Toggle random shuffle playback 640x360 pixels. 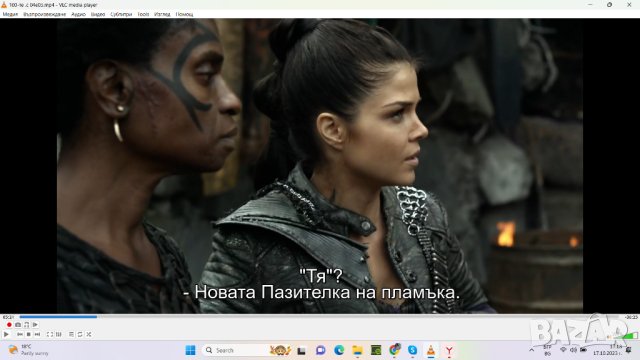(x=89, y=334)
